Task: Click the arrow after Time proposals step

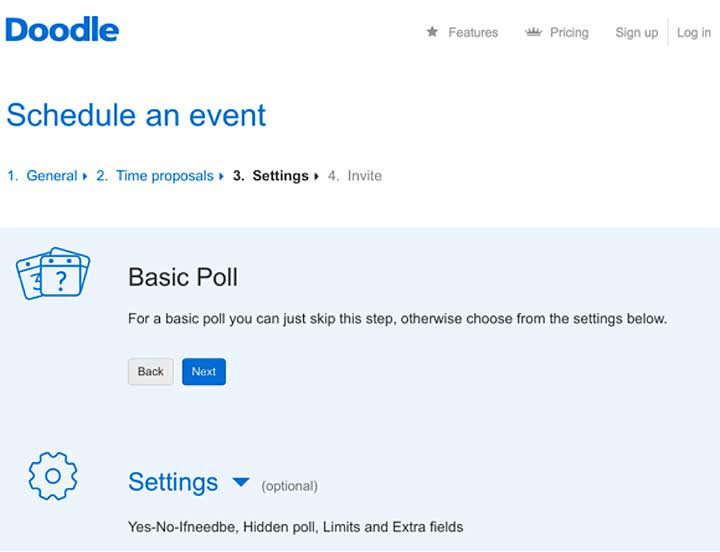Action: (221, 176)
